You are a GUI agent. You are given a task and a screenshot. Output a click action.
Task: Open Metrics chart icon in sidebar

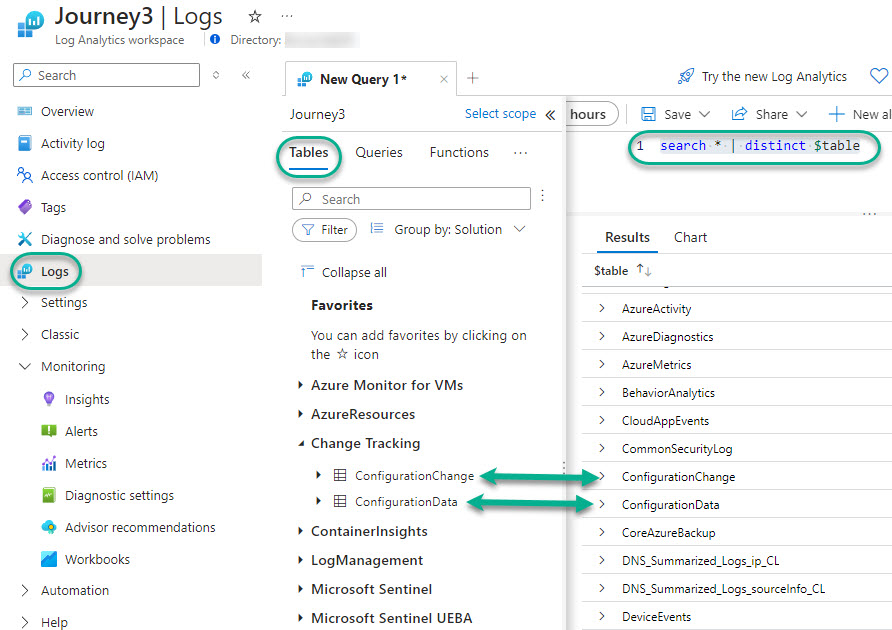(49, 463)
